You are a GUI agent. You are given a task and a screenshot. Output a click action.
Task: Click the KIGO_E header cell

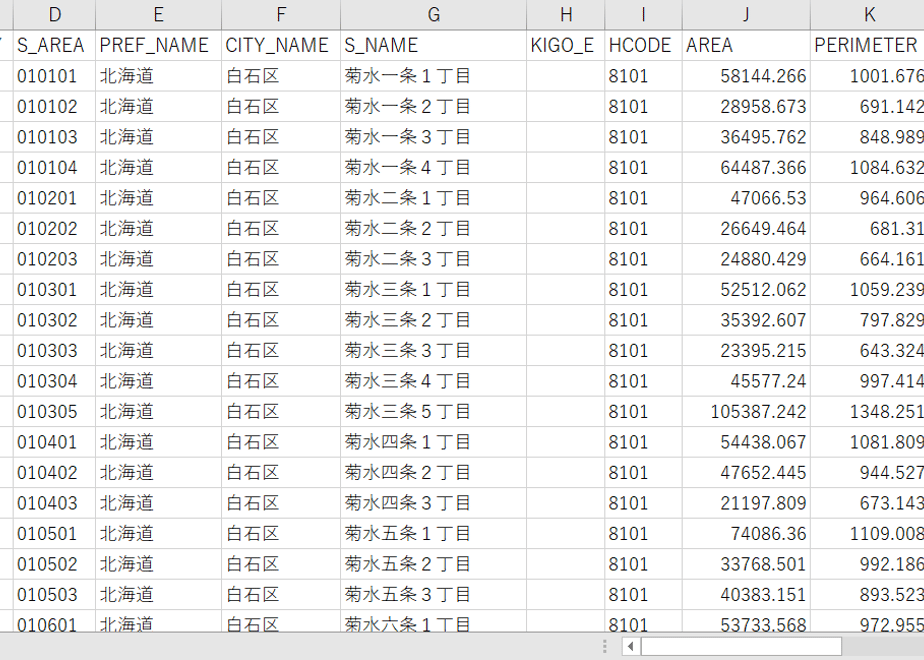click(x=566, y=45)
